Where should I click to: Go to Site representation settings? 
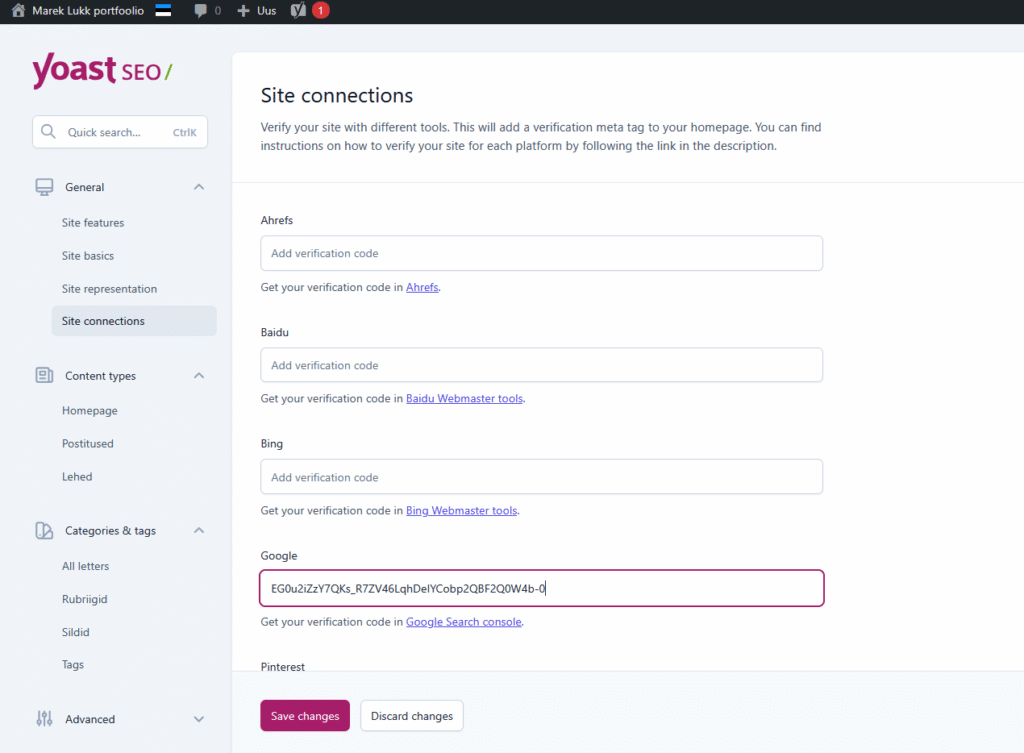109,289
